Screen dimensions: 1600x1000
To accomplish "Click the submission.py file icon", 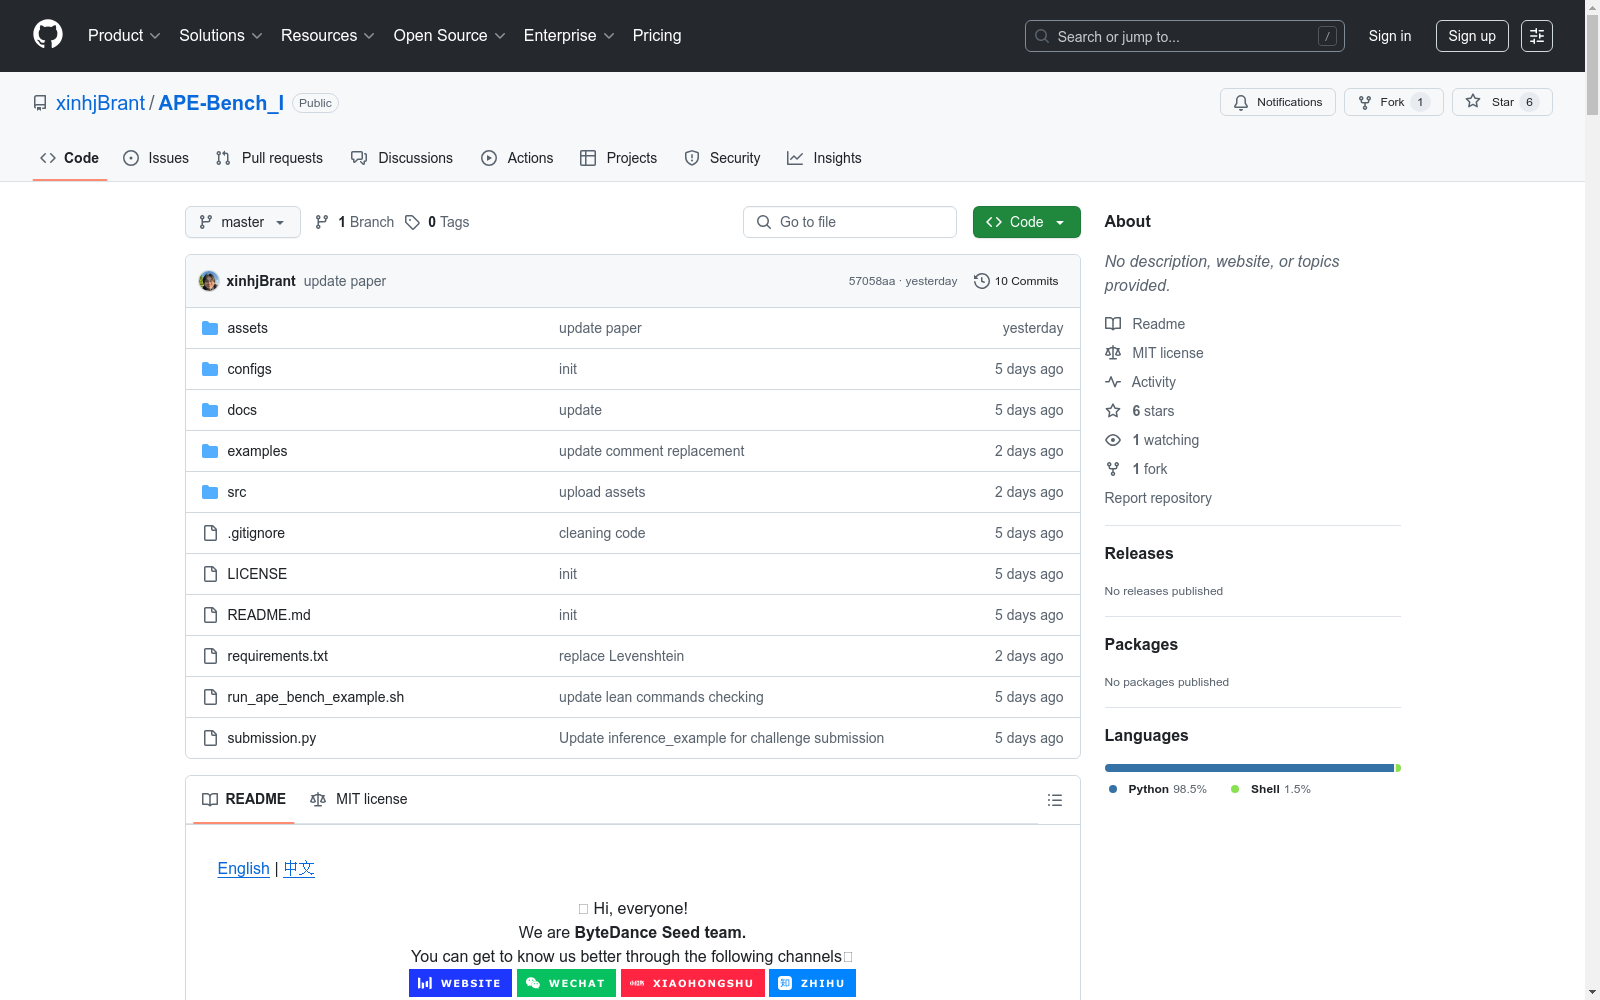I will coord(210,738).
